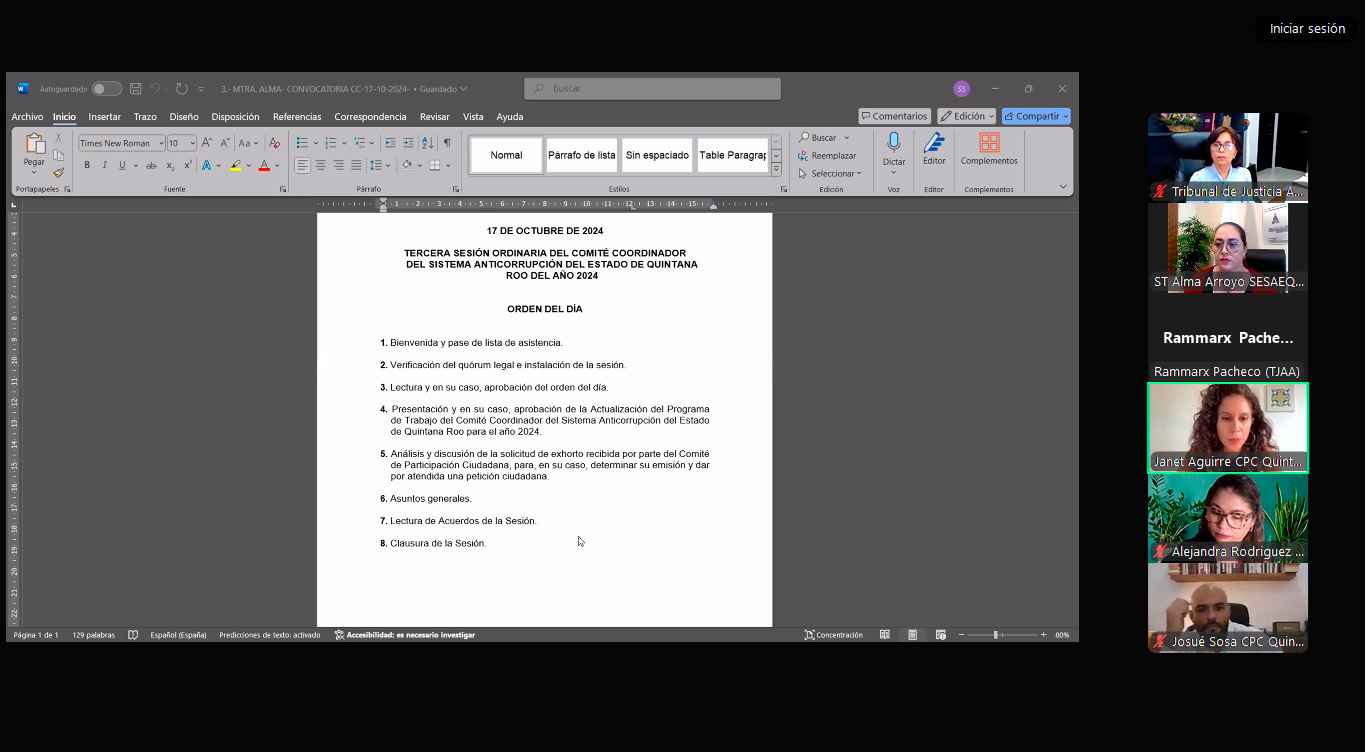
Task: Open the Editor pen icon
Action: click(934, 143)
